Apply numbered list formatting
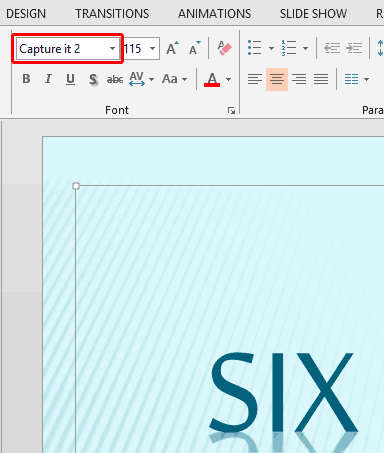 coord(289,48)
